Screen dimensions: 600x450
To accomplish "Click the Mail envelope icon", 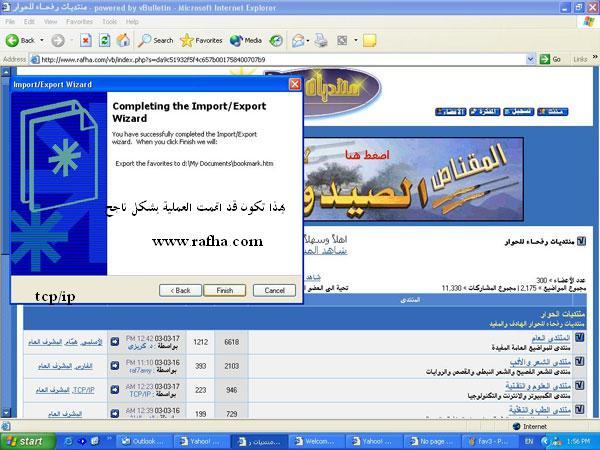I will coord(298,40).
